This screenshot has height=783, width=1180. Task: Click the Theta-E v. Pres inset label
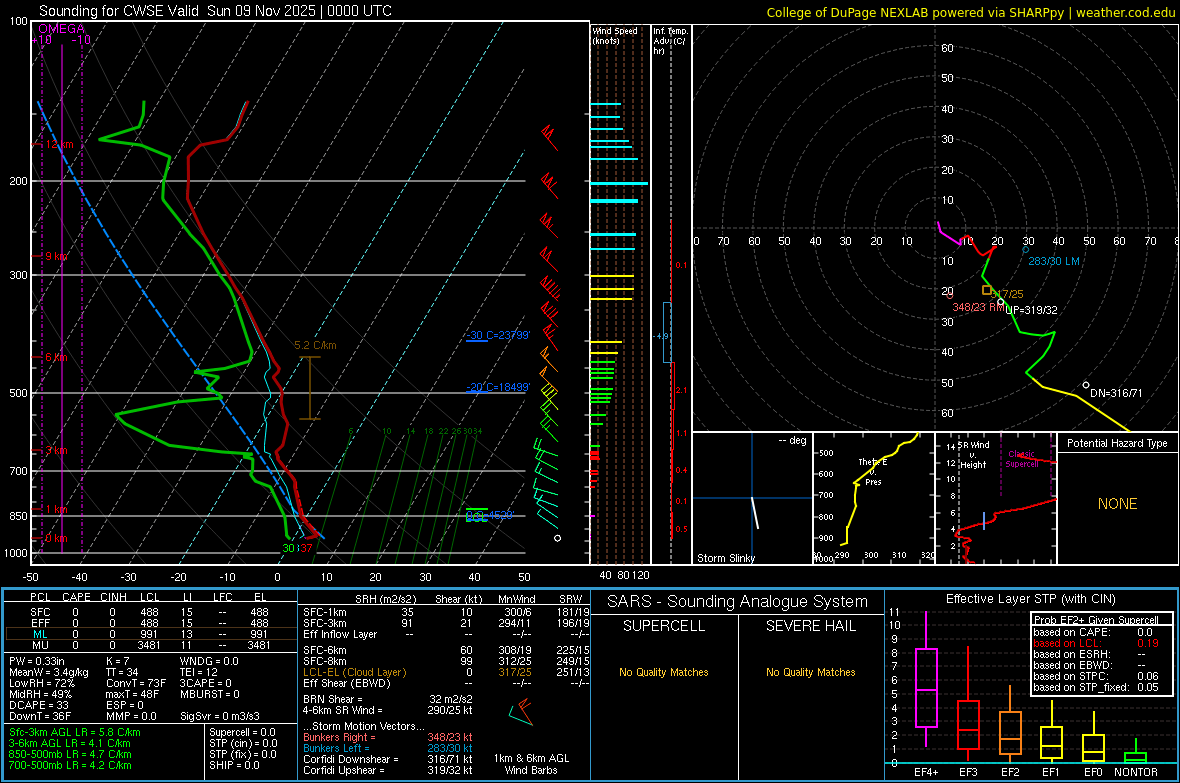(873, 471)
